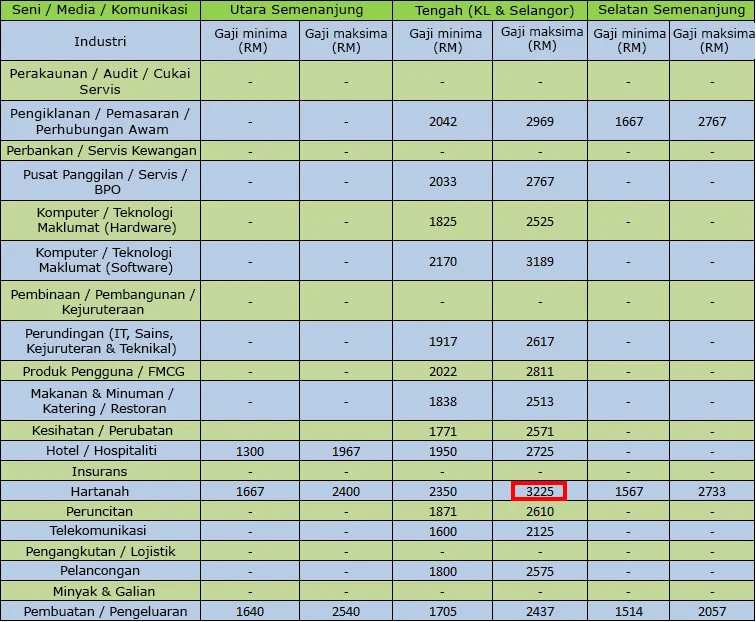This screenshot has height=622, width=756.
Task: Select the Industri header cell
Action: point(100,42)
